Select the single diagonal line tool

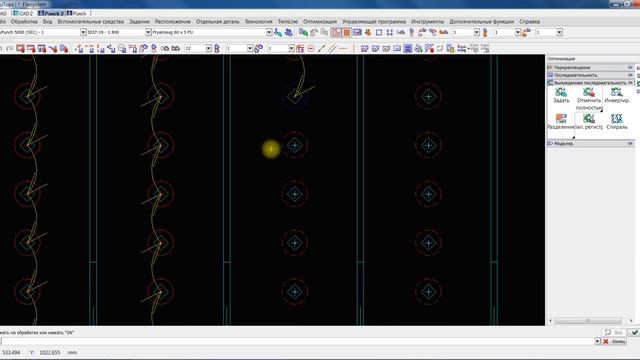click(x=322, y=49)
